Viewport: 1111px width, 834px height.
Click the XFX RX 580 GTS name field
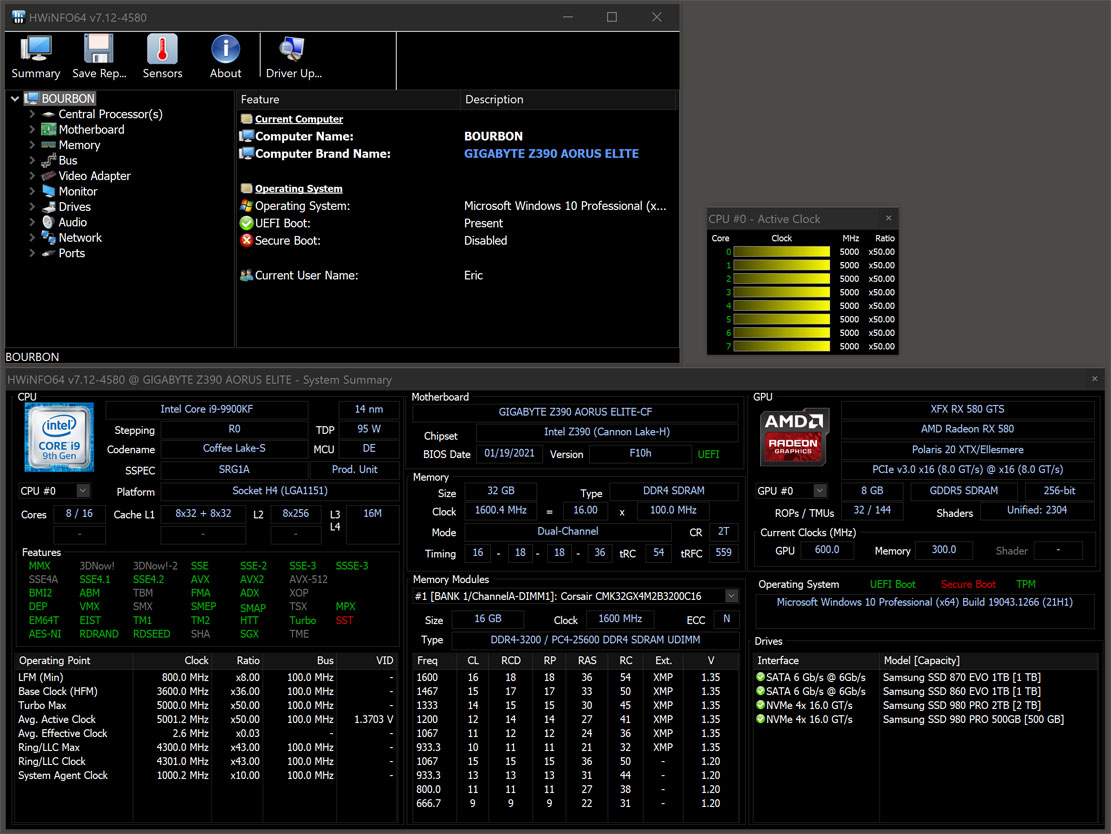click(967, 410)
